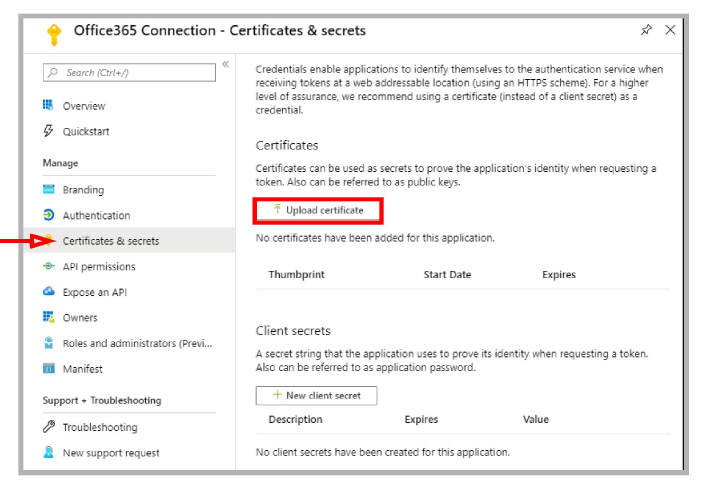Click the Client secrets section heading

pos(293,331)
